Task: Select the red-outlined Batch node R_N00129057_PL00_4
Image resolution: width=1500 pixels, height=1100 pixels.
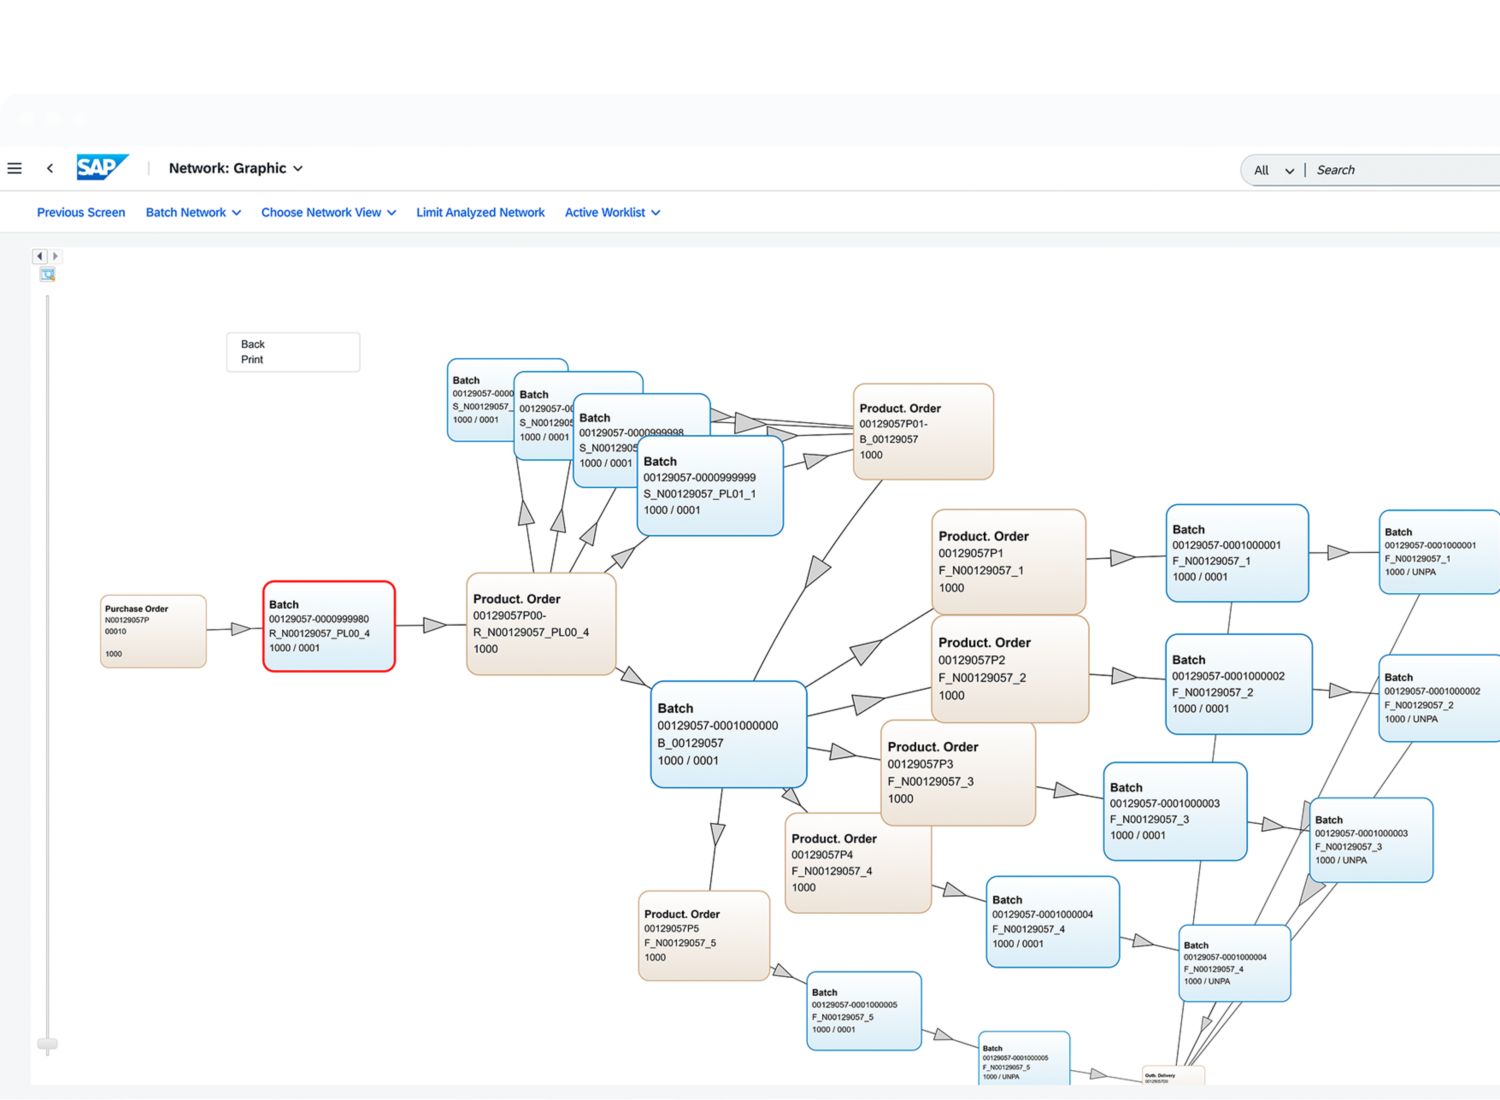Action: [329, 626]
